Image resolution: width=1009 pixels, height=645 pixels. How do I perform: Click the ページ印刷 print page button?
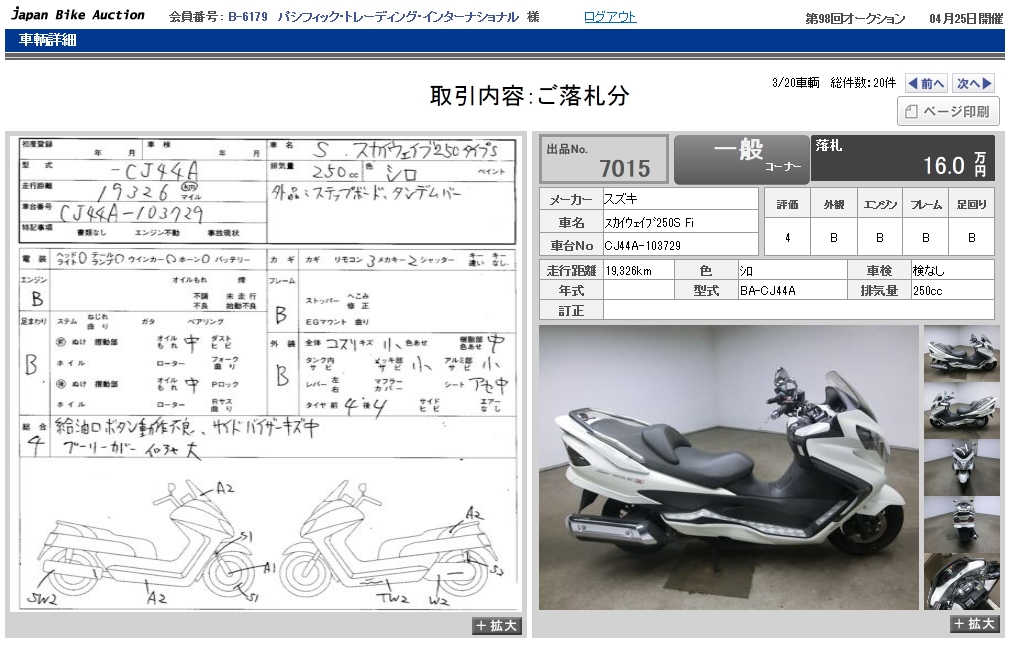pyautogui.click(x=948, y=111)
